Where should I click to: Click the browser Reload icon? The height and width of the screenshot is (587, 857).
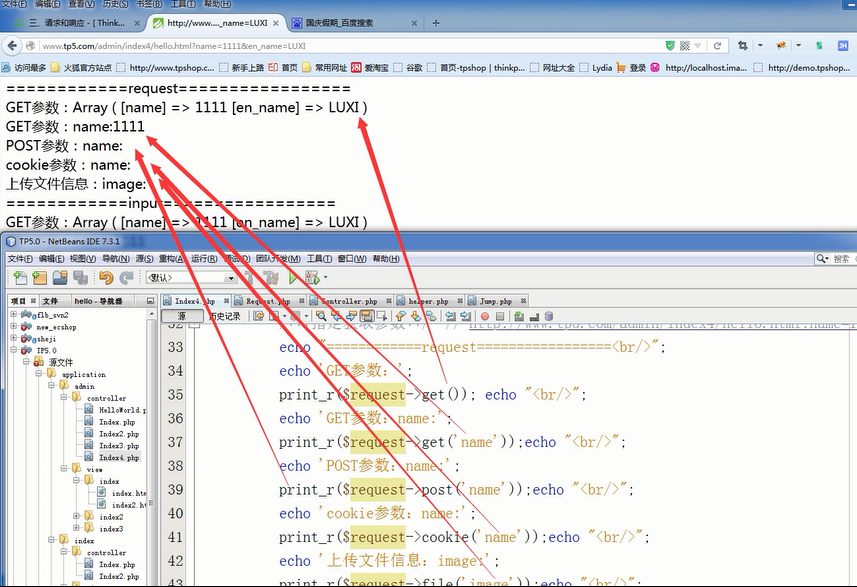[717, 46]
